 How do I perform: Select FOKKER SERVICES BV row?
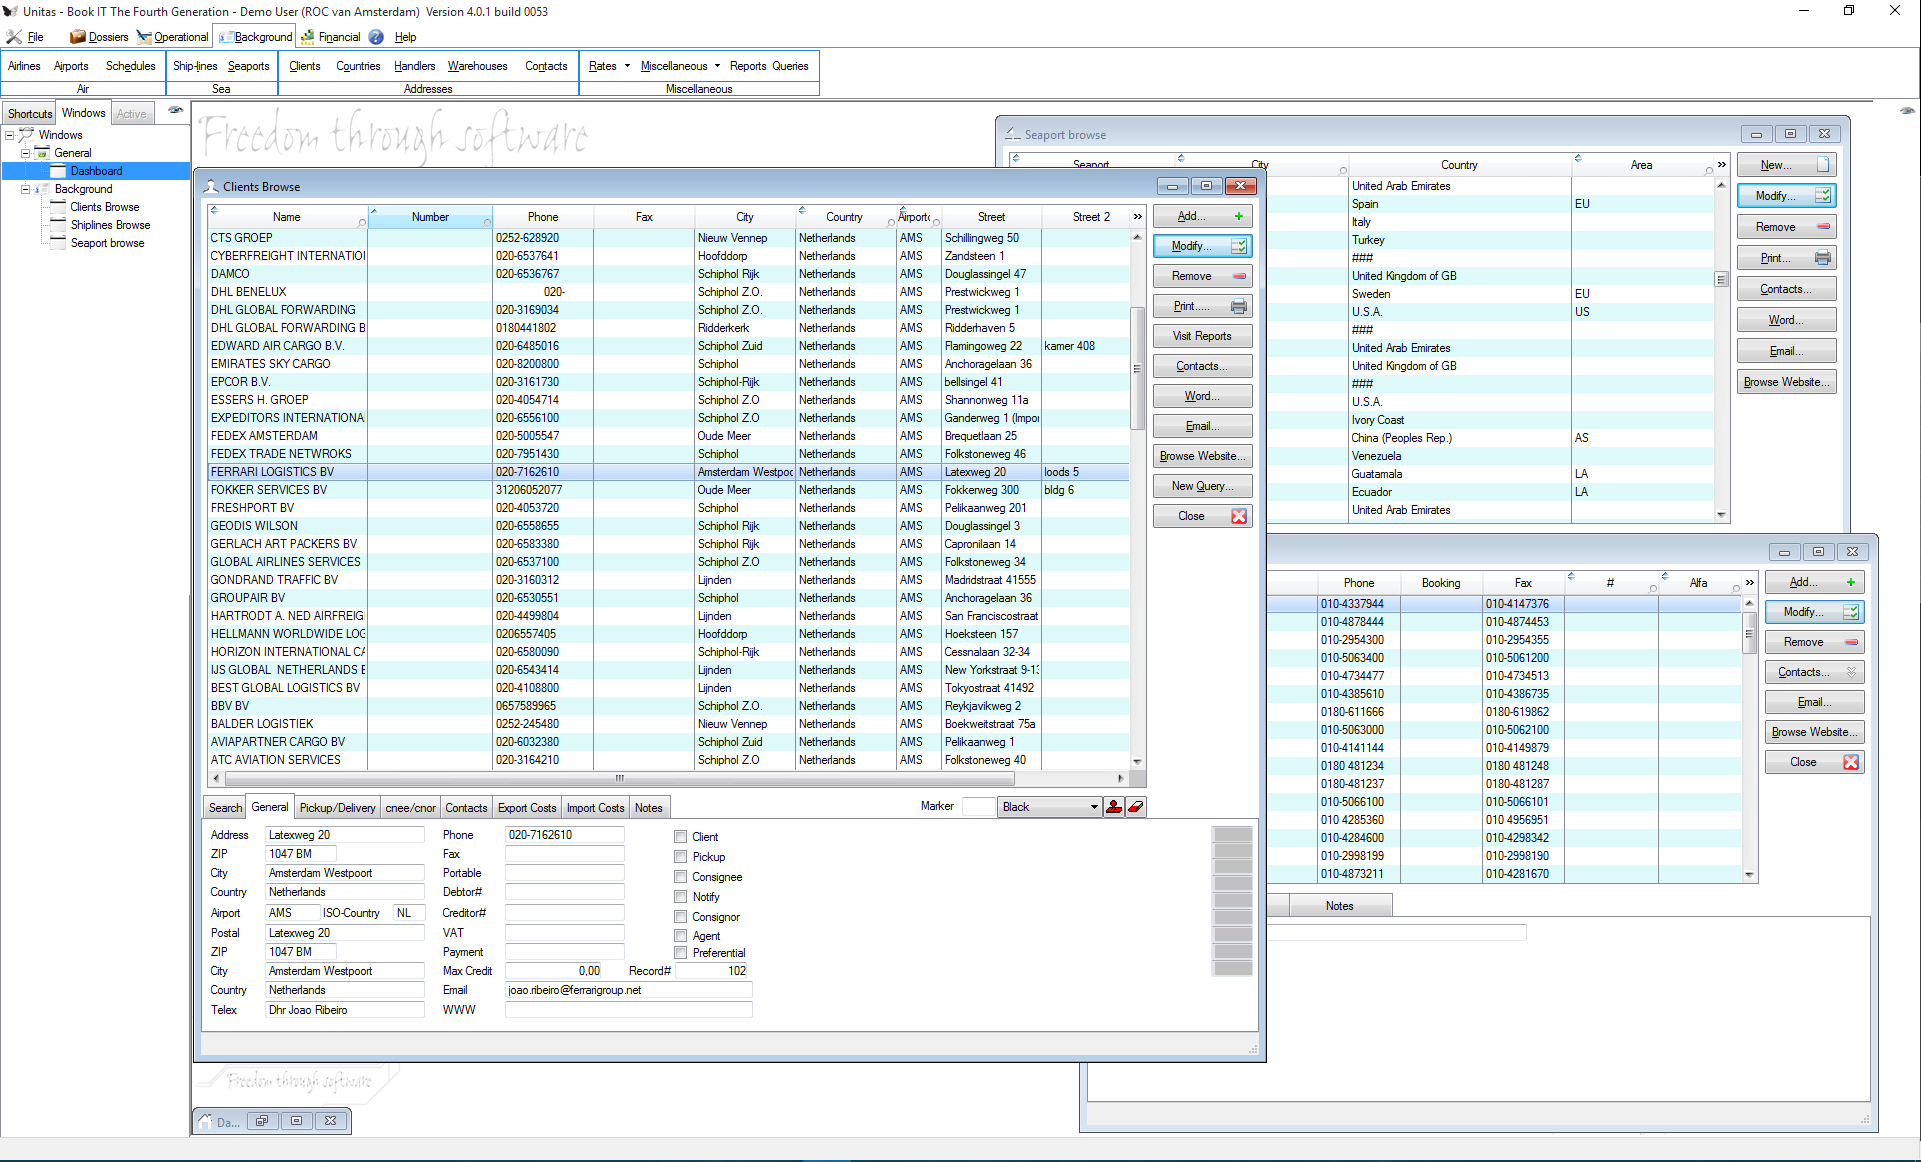pyautogui.click(x=668, y=490)
